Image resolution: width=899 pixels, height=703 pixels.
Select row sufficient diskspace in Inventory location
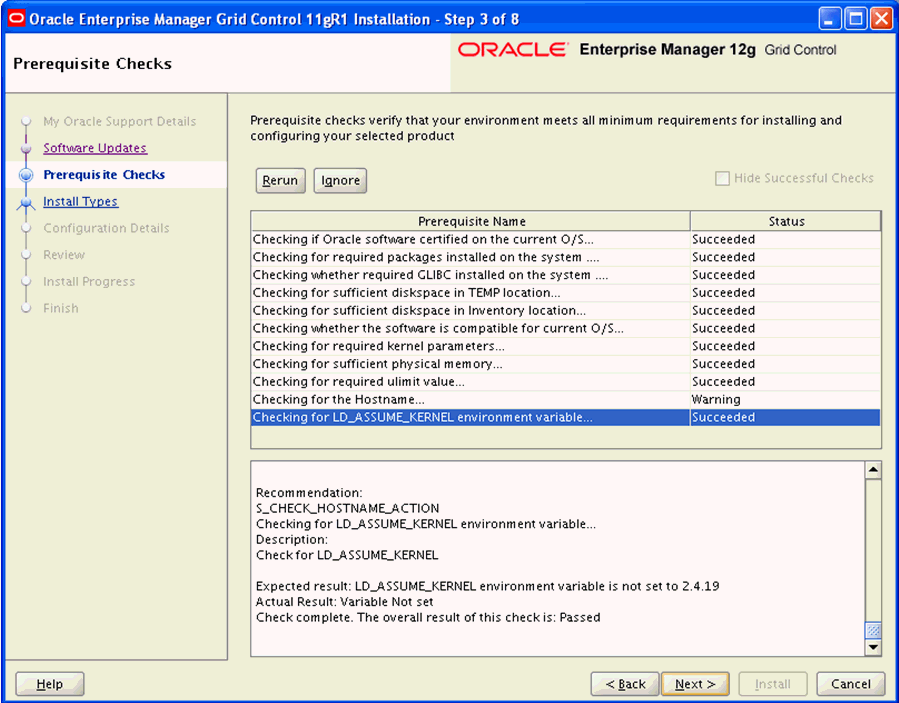[x=565, y=311]
